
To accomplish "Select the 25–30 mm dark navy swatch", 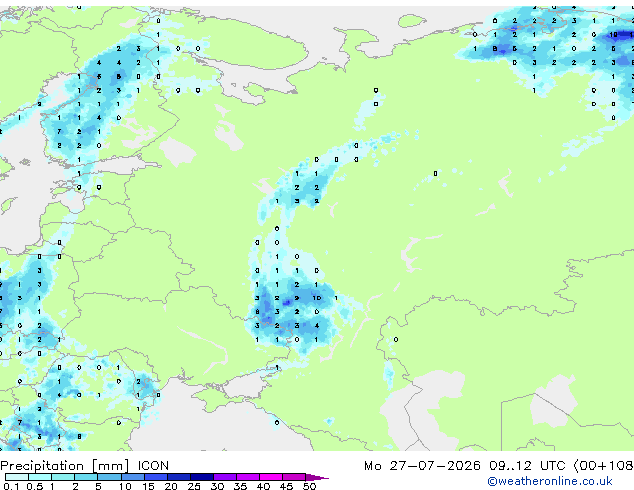I will click(x=202, y=477).
